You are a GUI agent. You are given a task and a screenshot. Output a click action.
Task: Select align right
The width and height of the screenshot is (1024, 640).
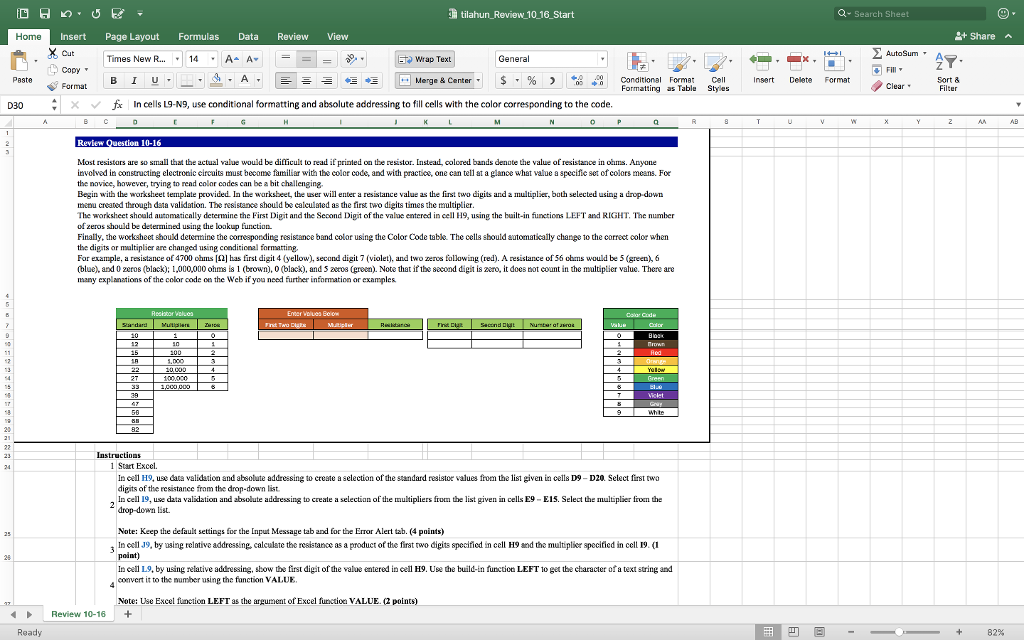point(327,80)
